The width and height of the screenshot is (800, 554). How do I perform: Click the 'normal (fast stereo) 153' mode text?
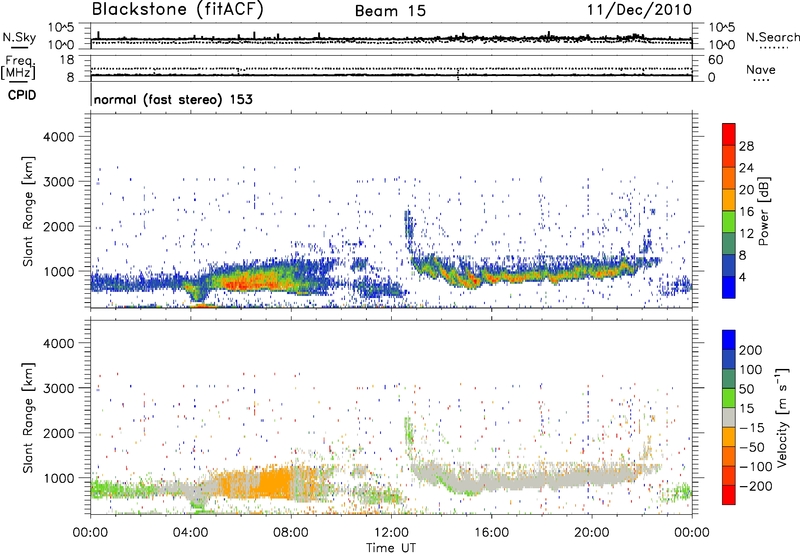[173, 99]
